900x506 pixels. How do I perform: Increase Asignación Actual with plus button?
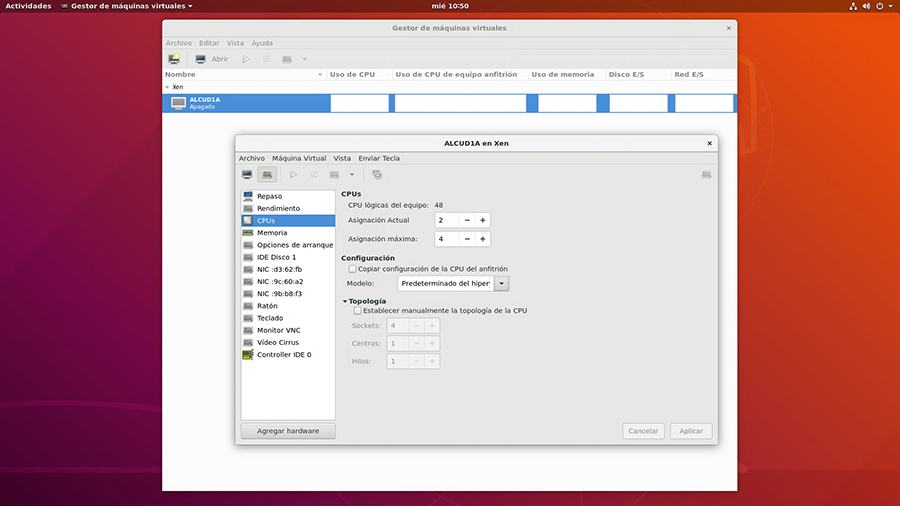click(x=483, y=220)
